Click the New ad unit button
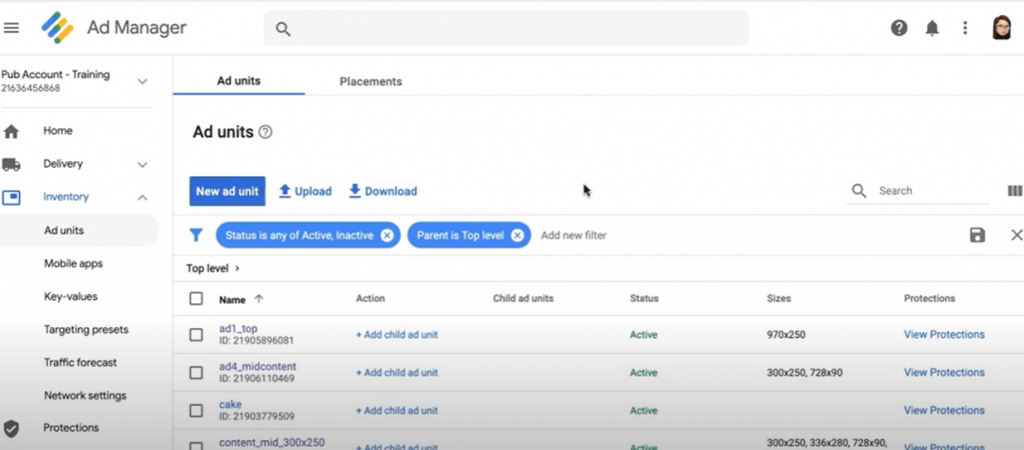The width and height of the screenshot is (1024, 450). pos(227,191)
